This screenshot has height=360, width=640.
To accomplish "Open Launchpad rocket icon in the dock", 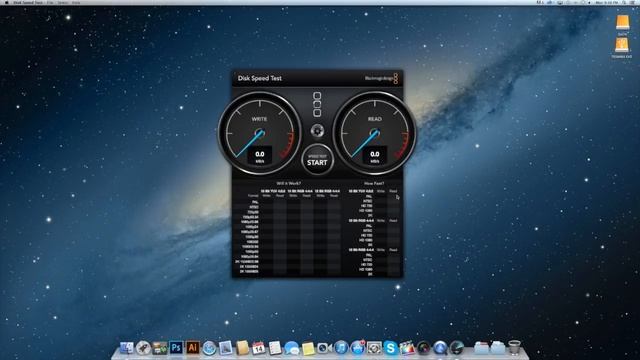I will 143,348.
